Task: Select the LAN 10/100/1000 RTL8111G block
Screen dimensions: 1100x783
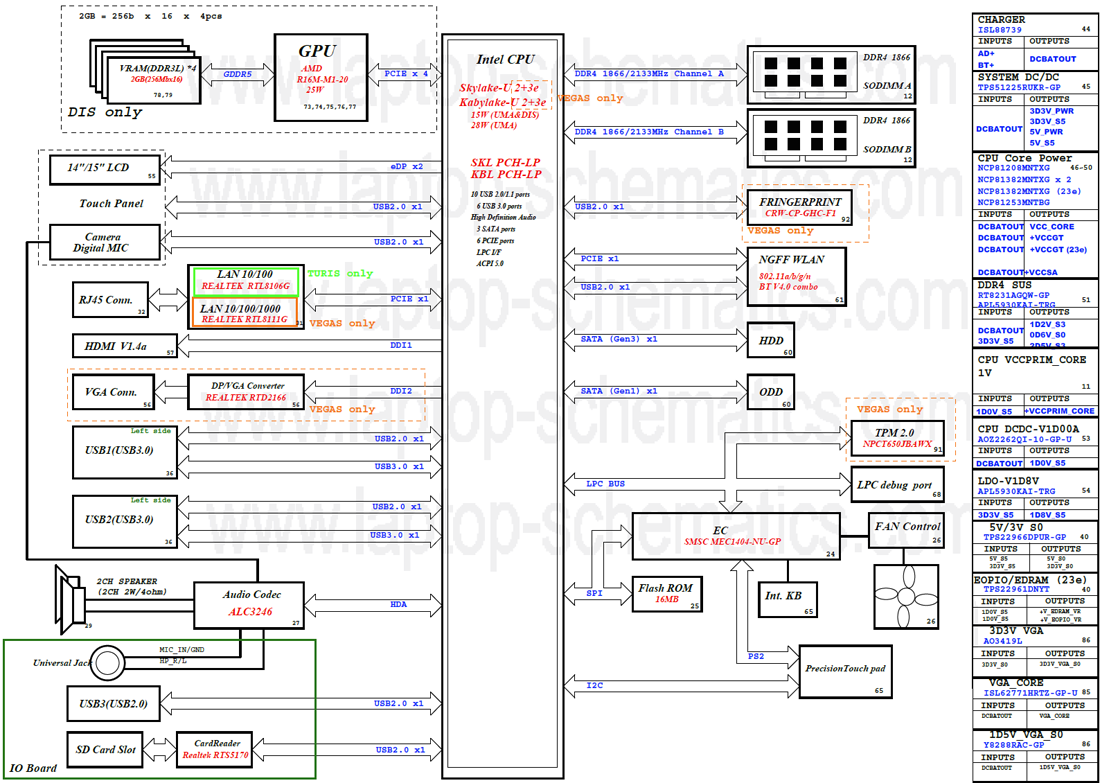Action: (246, 313)
